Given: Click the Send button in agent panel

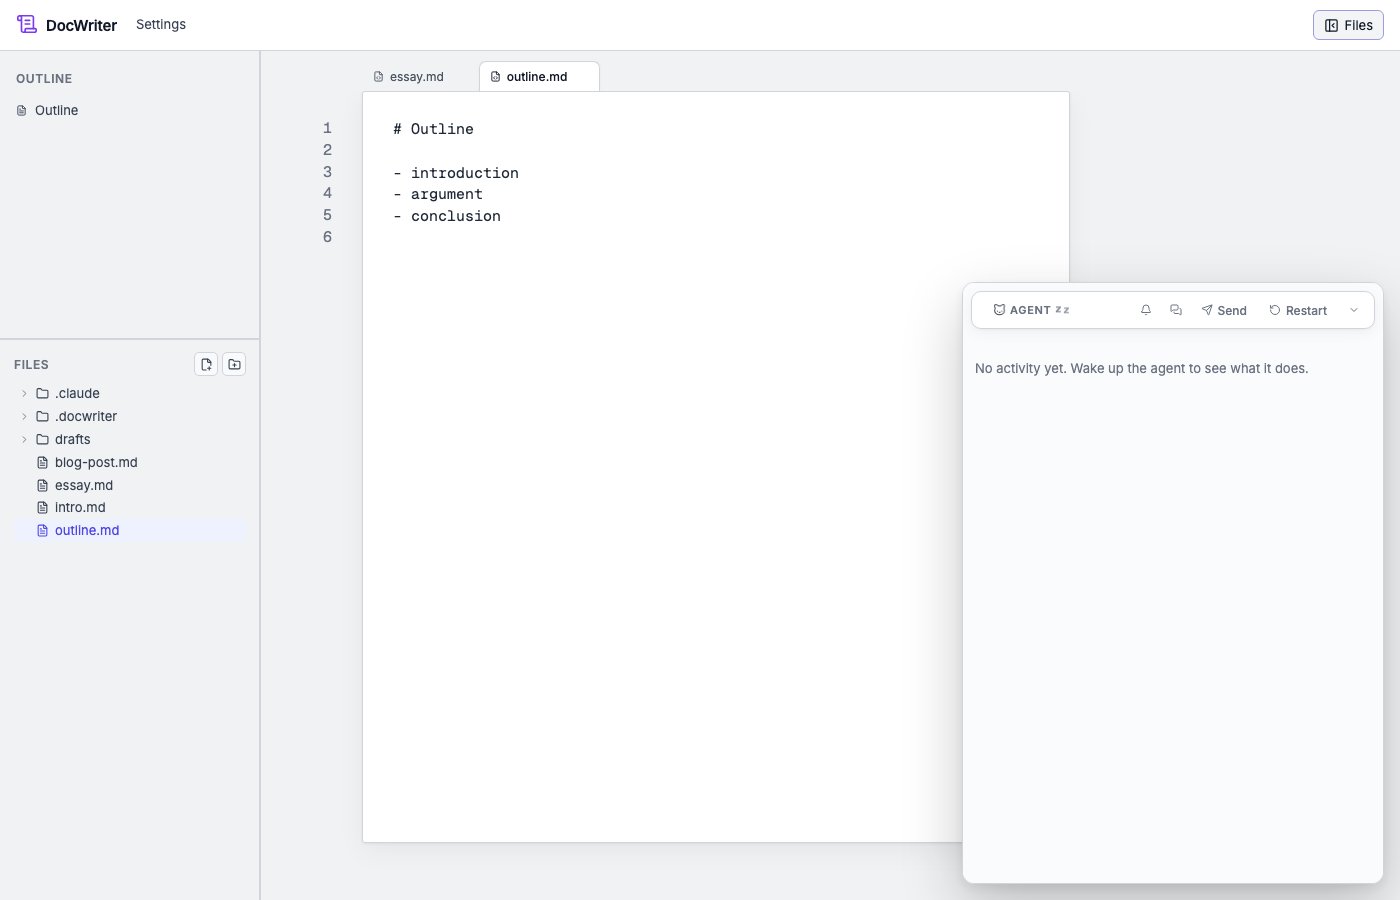Looking at the screenshot, I should pyautogui.click(x=1224, y=310).
